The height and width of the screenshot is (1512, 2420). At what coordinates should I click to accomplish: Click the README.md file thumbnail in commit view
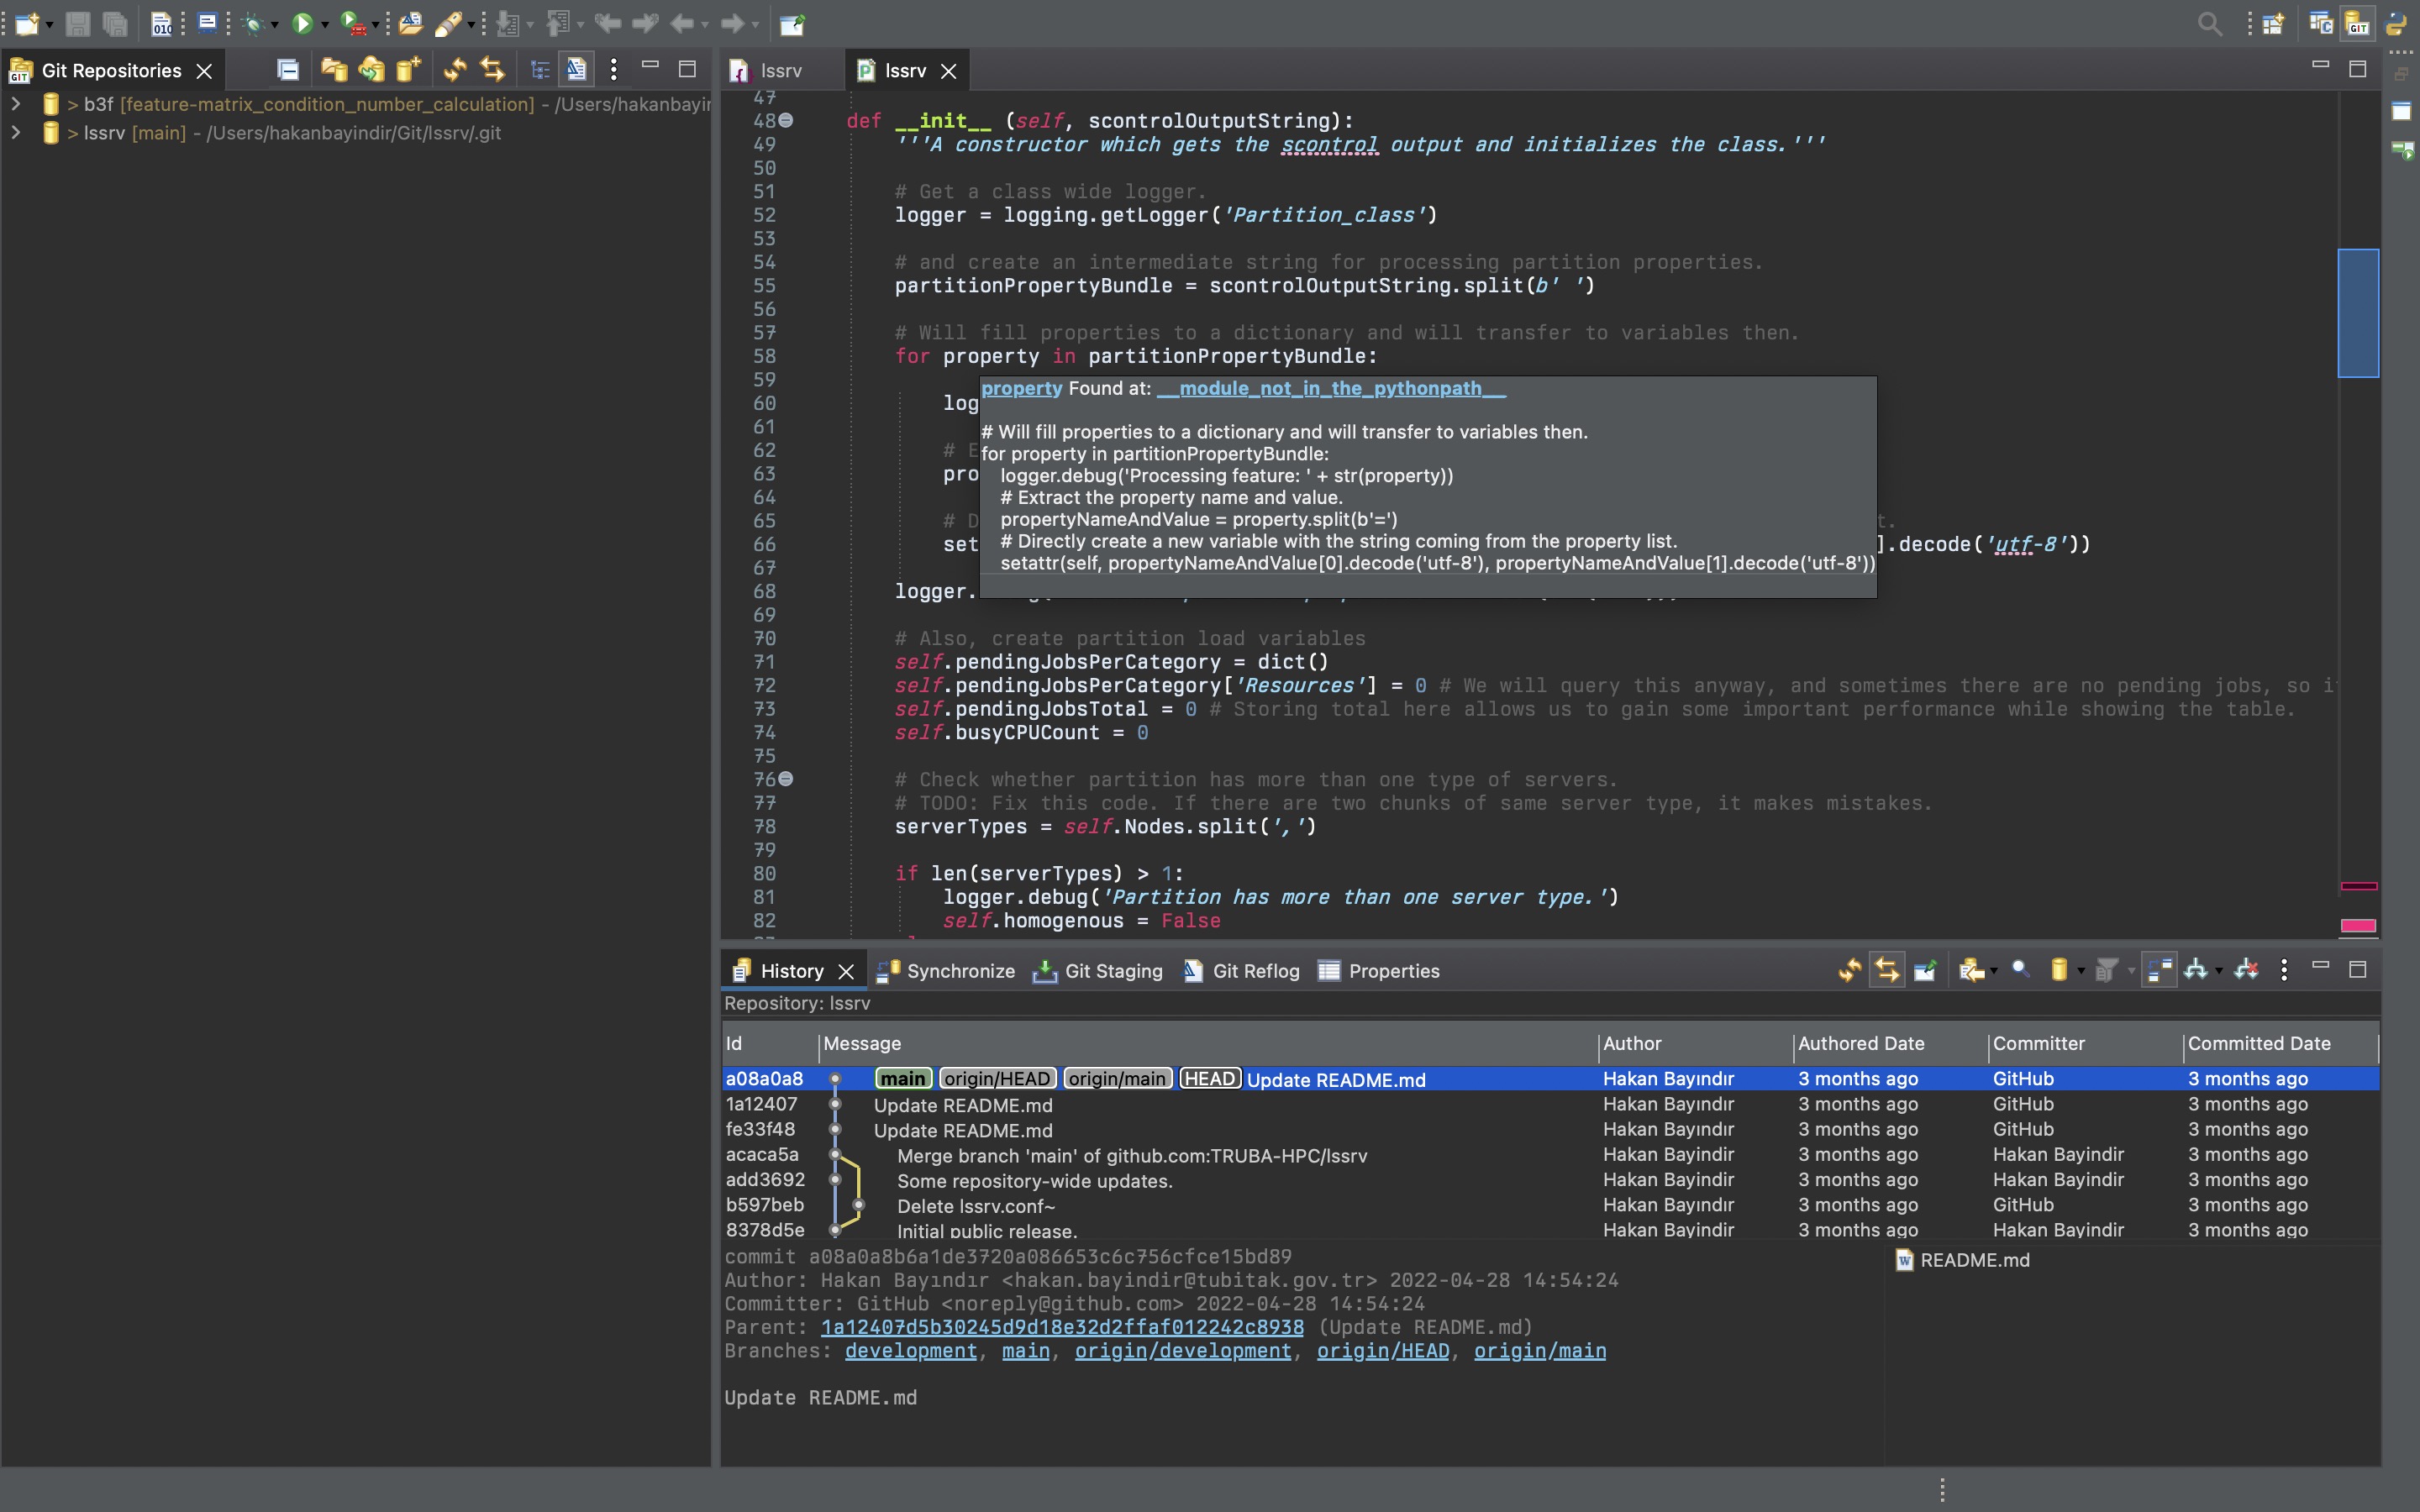coord(1962,1257)
